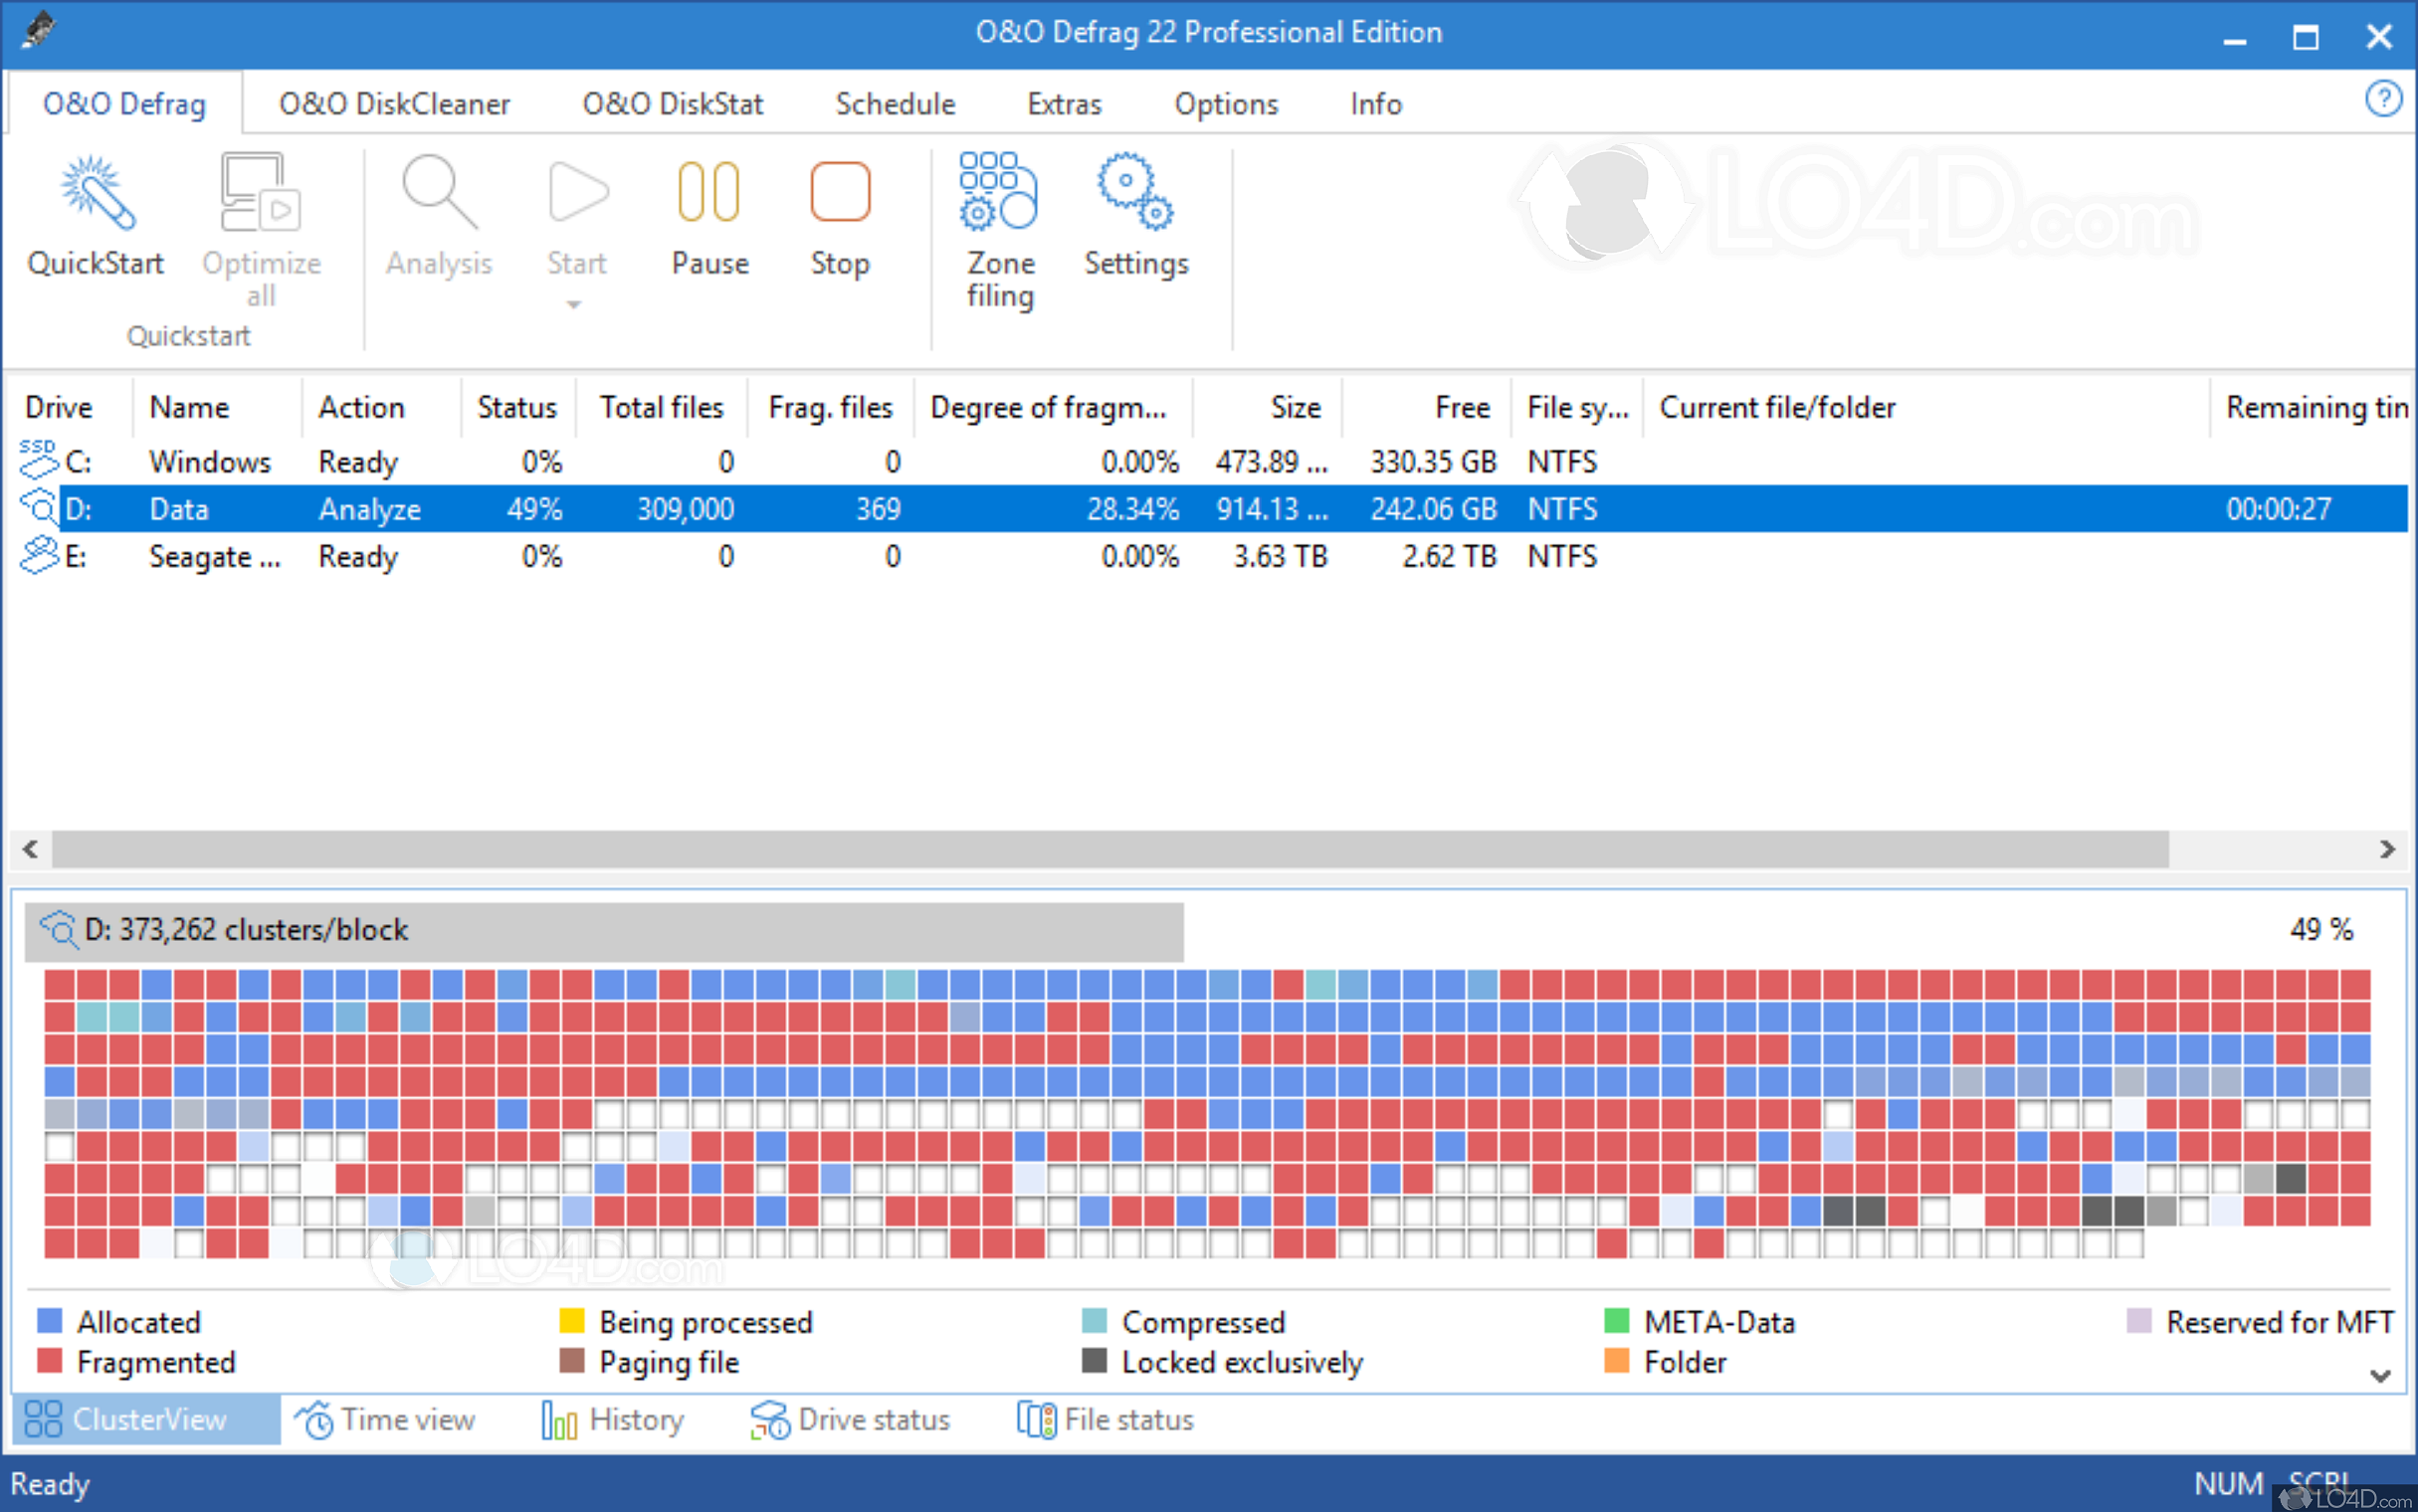Click the Being processed yellow swatch
This screenshot has width=2418, height=1512.
(571, 1320)
